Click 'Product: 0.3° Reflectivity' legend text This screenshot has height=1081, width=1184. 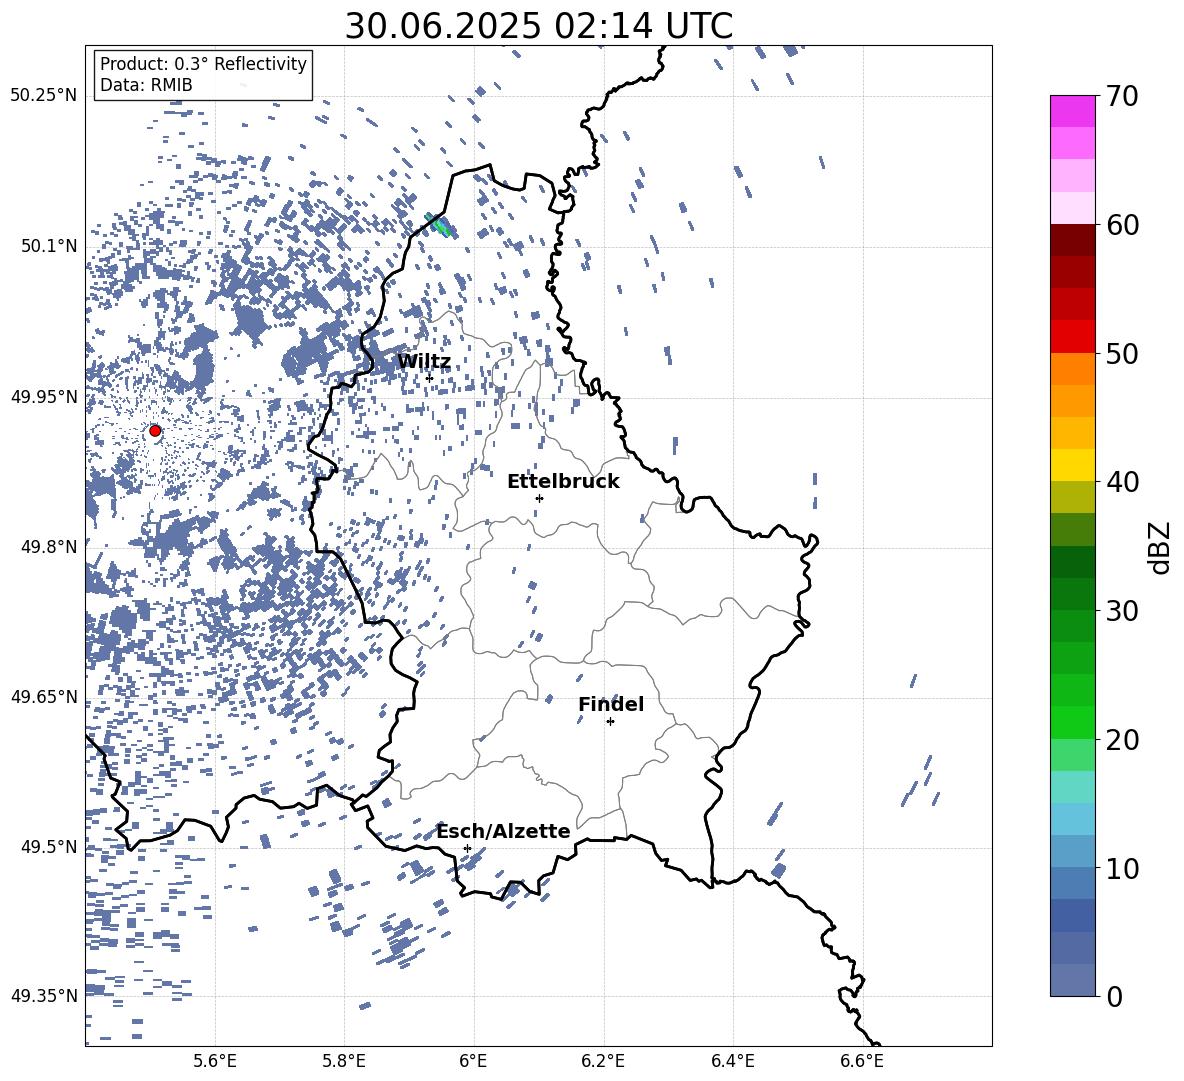[x=203, y=63]
